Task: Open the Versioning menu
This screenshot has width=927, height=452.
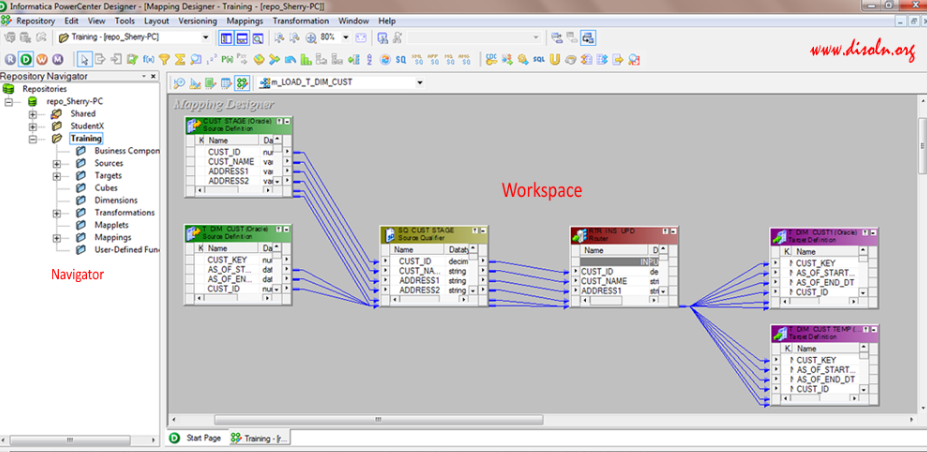Action: (197, 21)
